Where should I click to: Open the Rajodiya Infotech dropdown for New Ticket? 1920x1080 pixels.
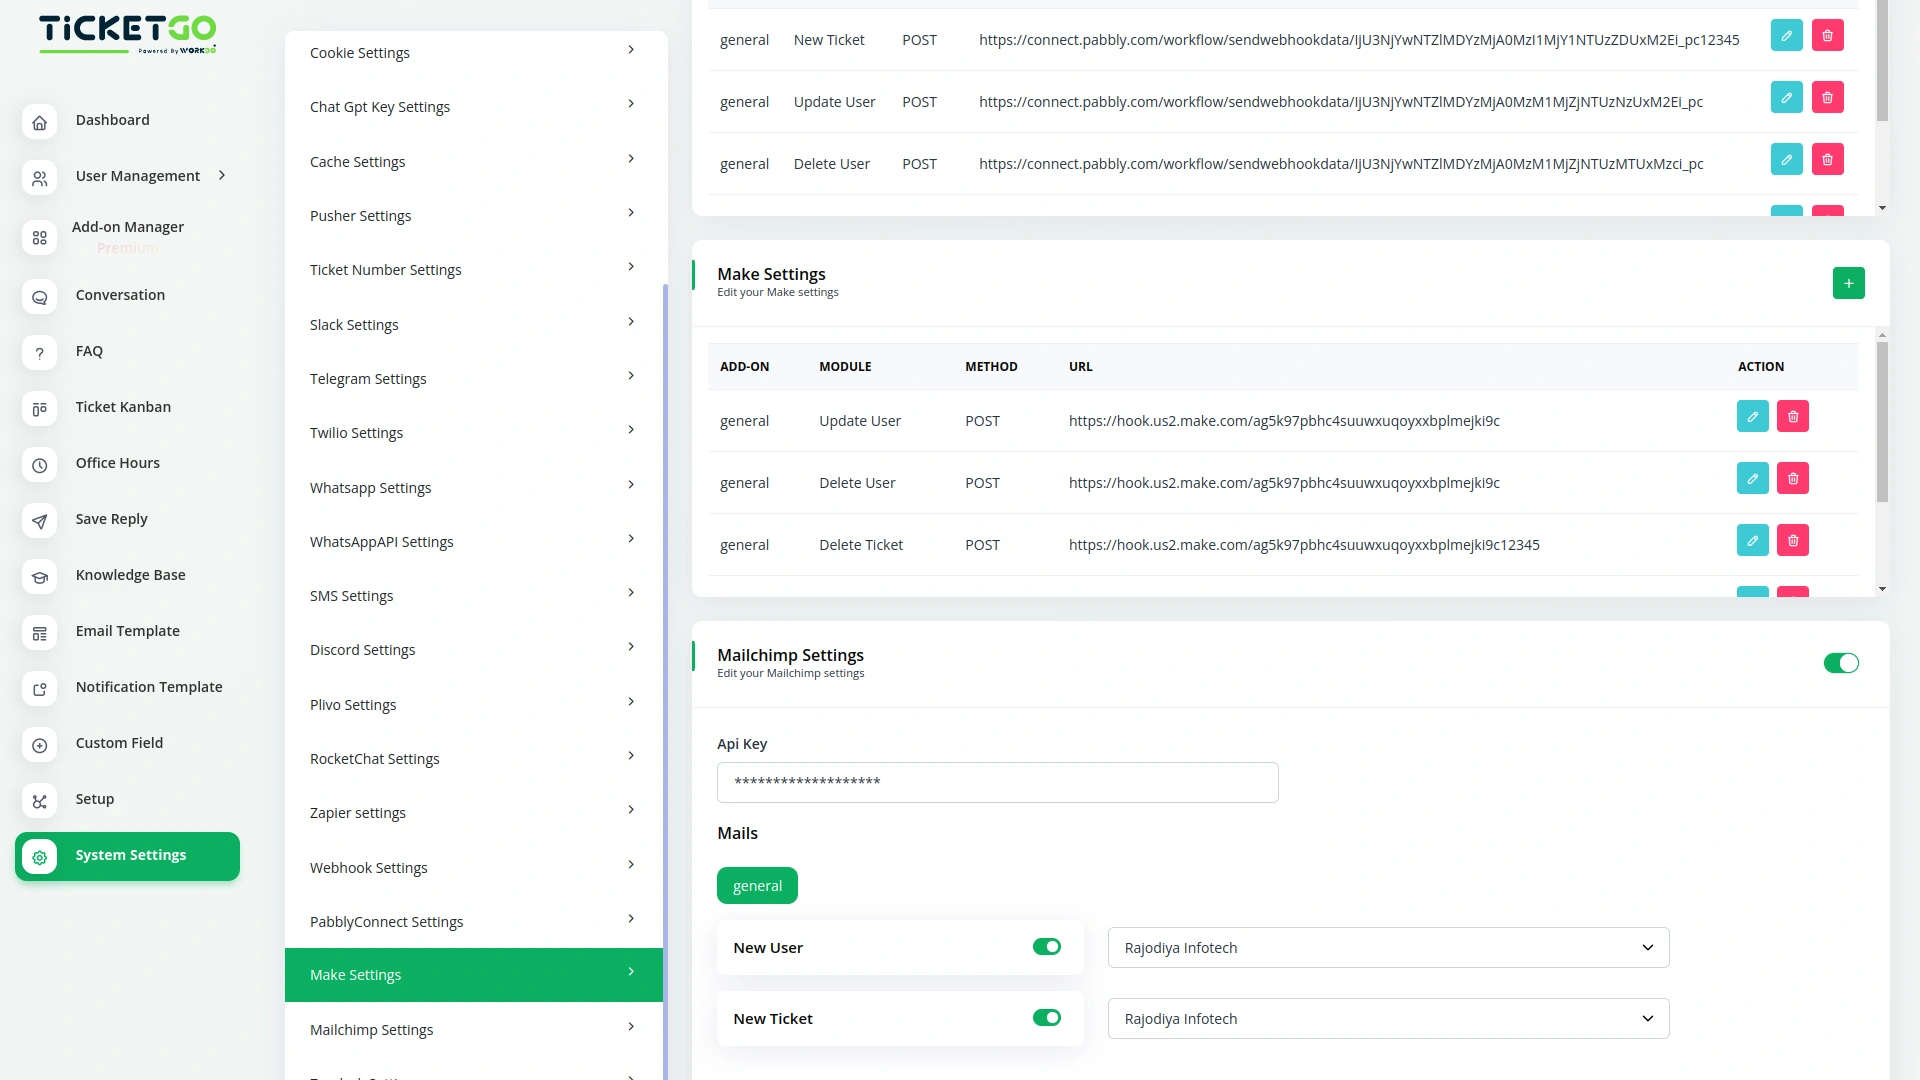click(1387, 1018)
